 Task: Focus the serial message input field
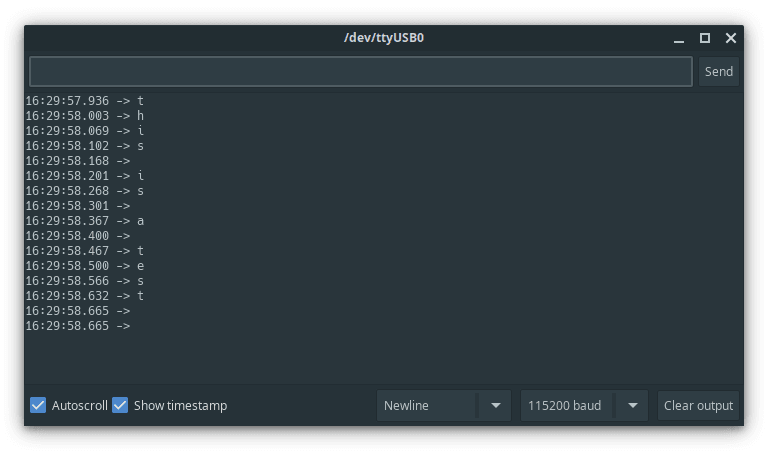tap(360, 71)
